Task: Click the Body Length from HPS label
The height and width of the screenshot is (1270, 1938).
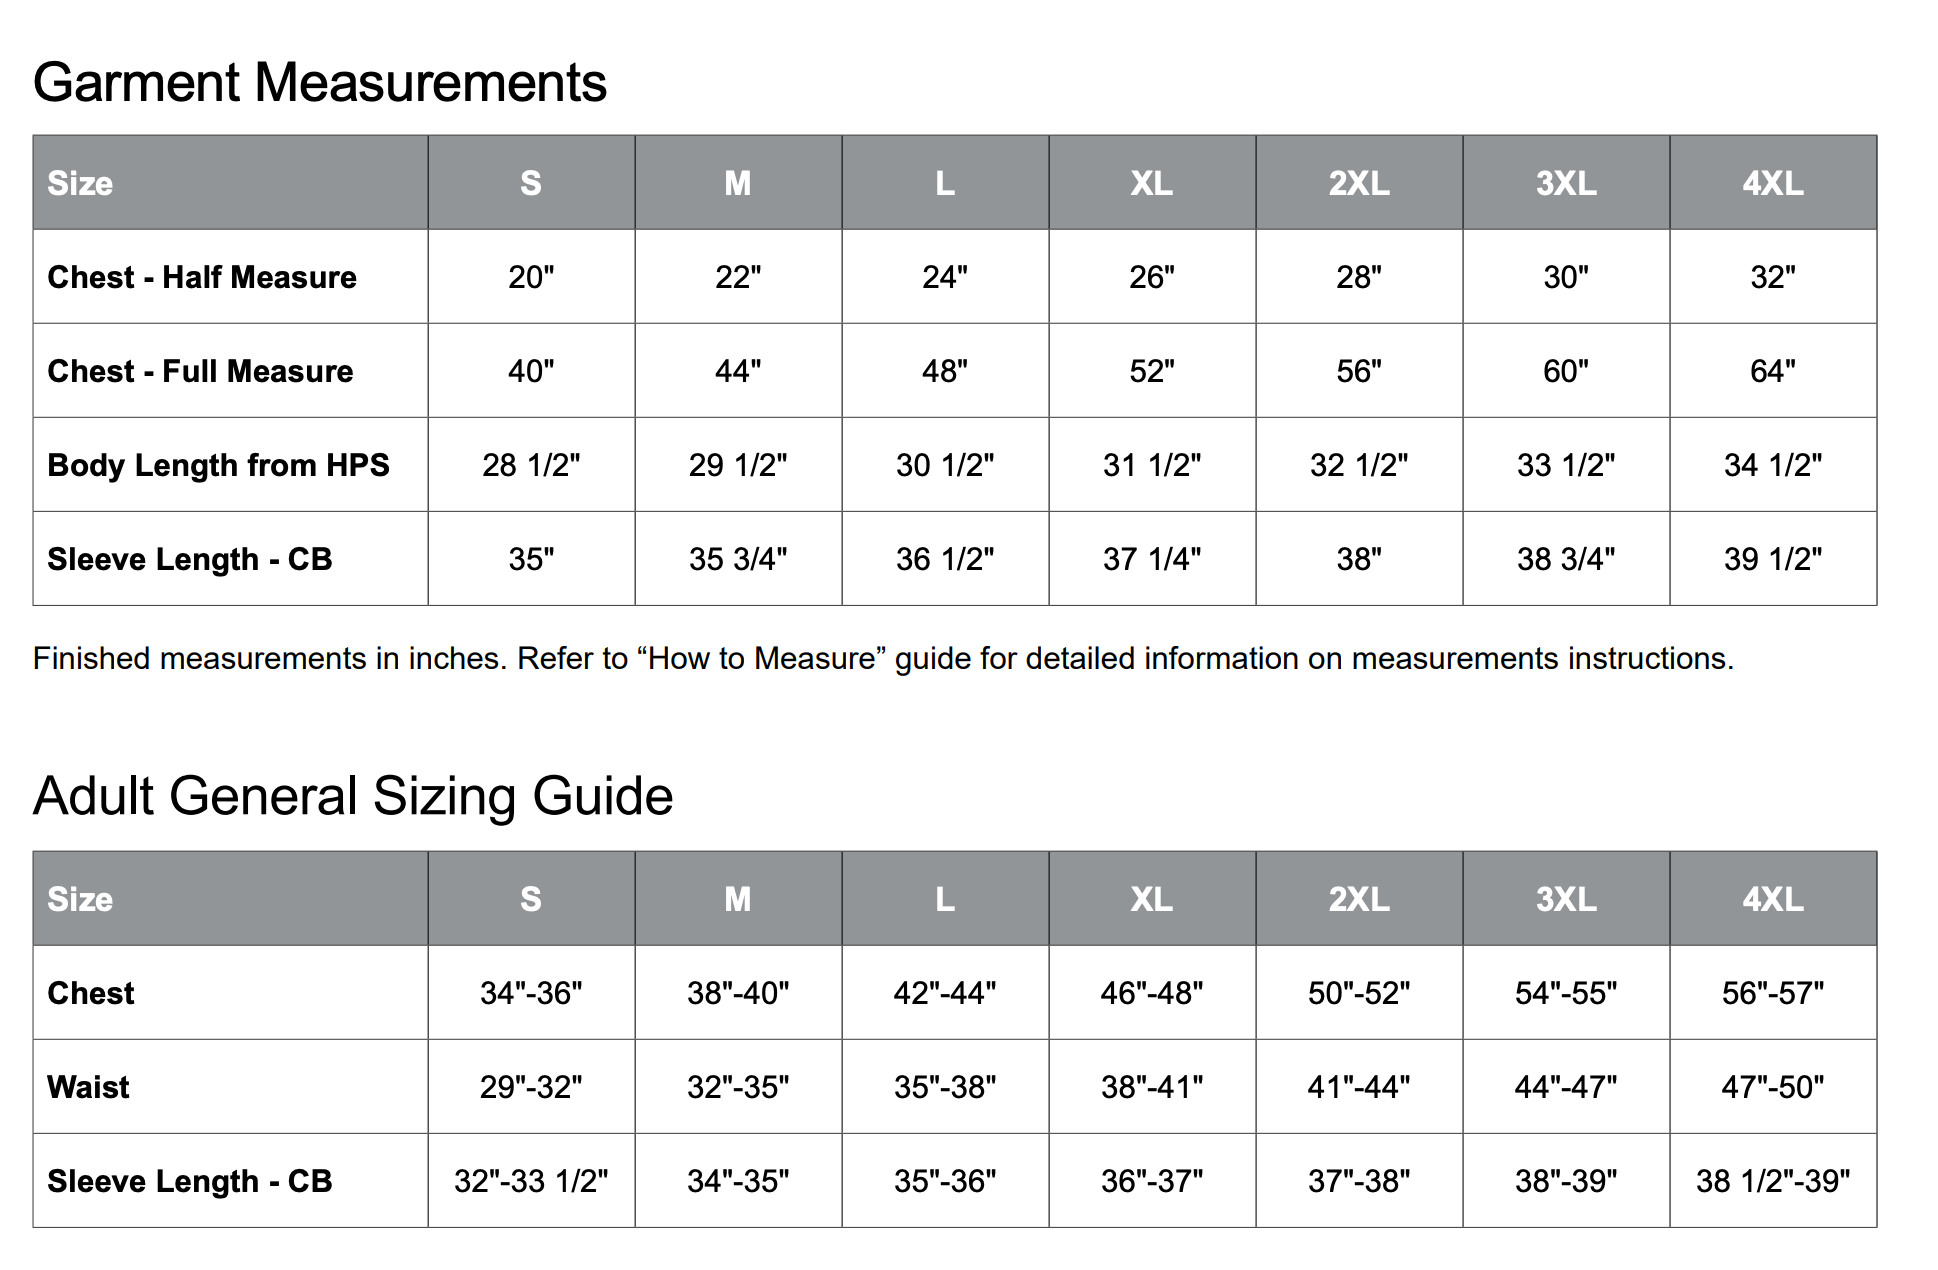Action: pyautogui.click(x=218, y=465)
